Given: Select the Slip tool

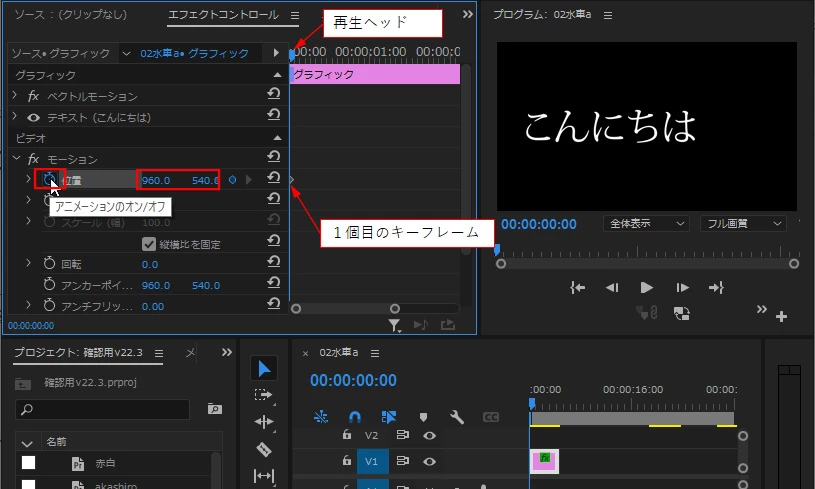Looking at the screenshot, I should coord(264,475).
